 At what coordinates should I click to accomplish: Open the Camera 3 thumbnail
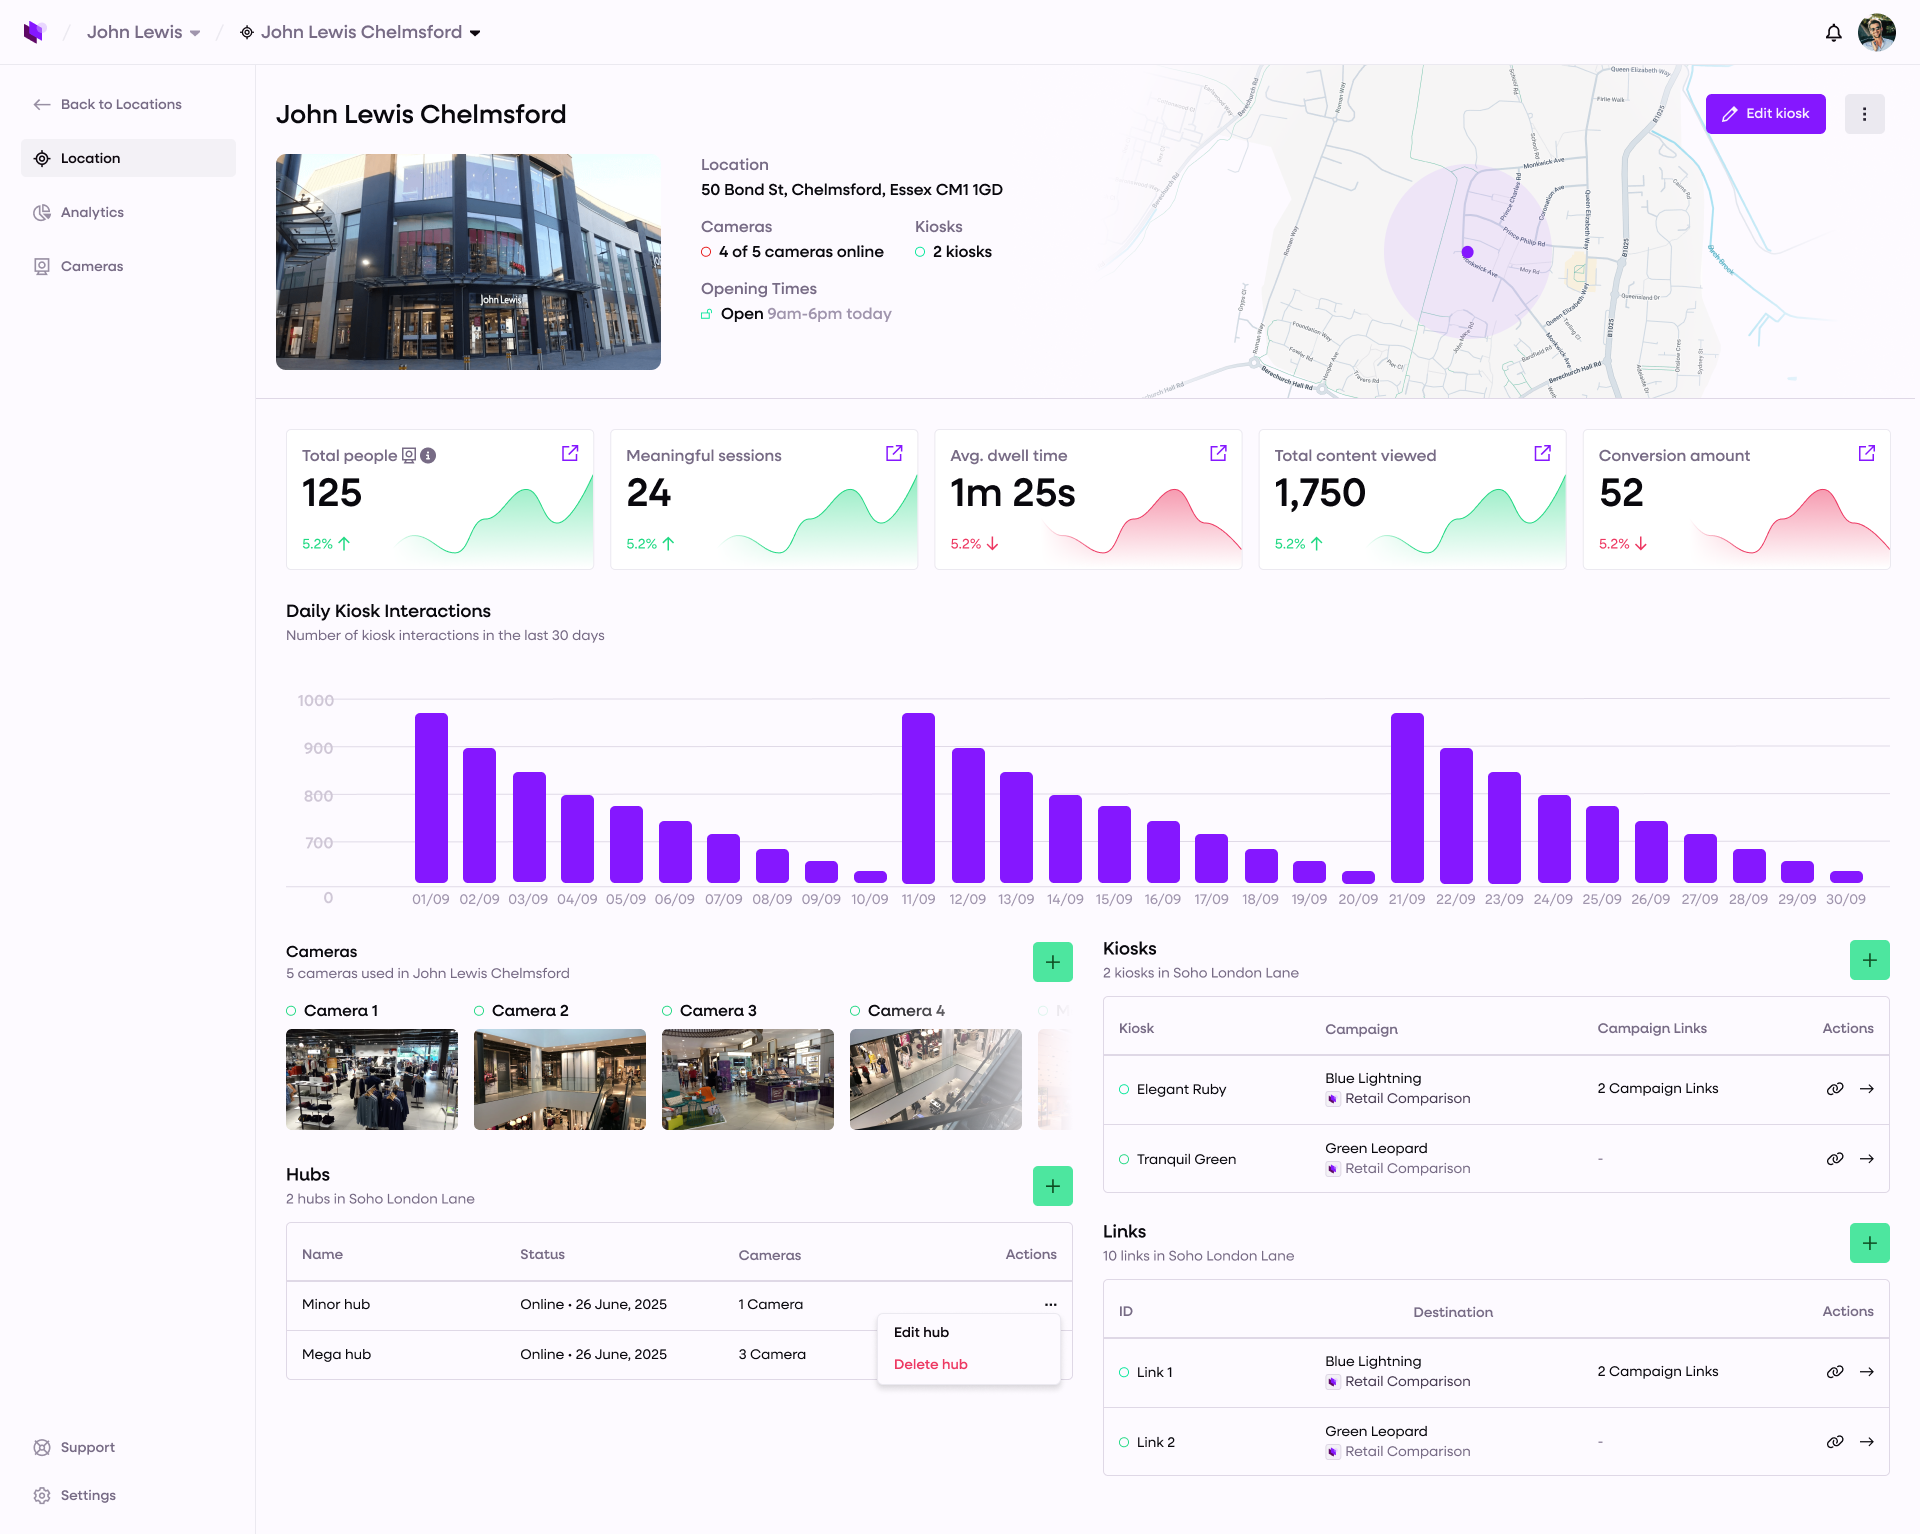coord(748,1080)
